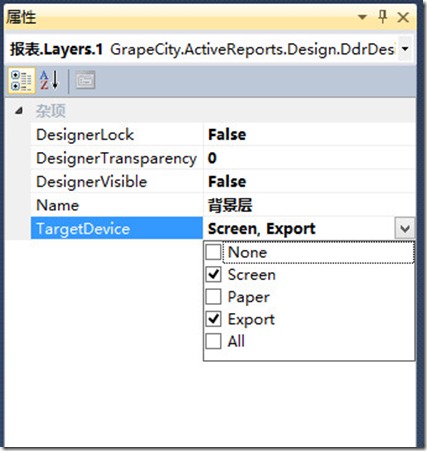This screenshot has width=427, height=451.
Task: Select the DesignerLock property row
Action: 223,135
